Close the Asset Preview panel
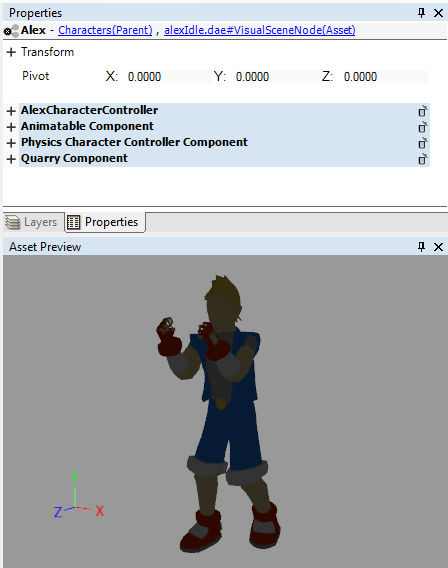The height and width of the screenshot is (568, 448). (x=438, y=247)
